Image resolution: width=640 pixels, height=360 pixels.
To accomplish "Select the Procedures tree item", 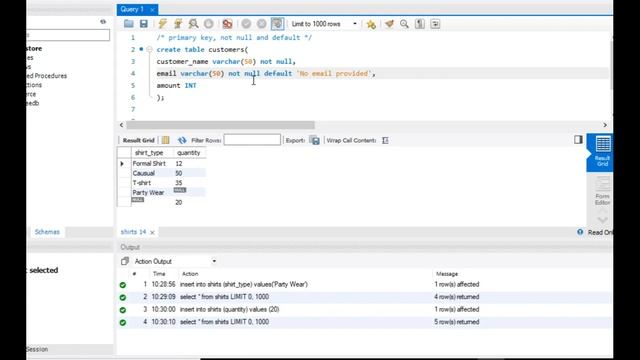I will pos(47,76).
